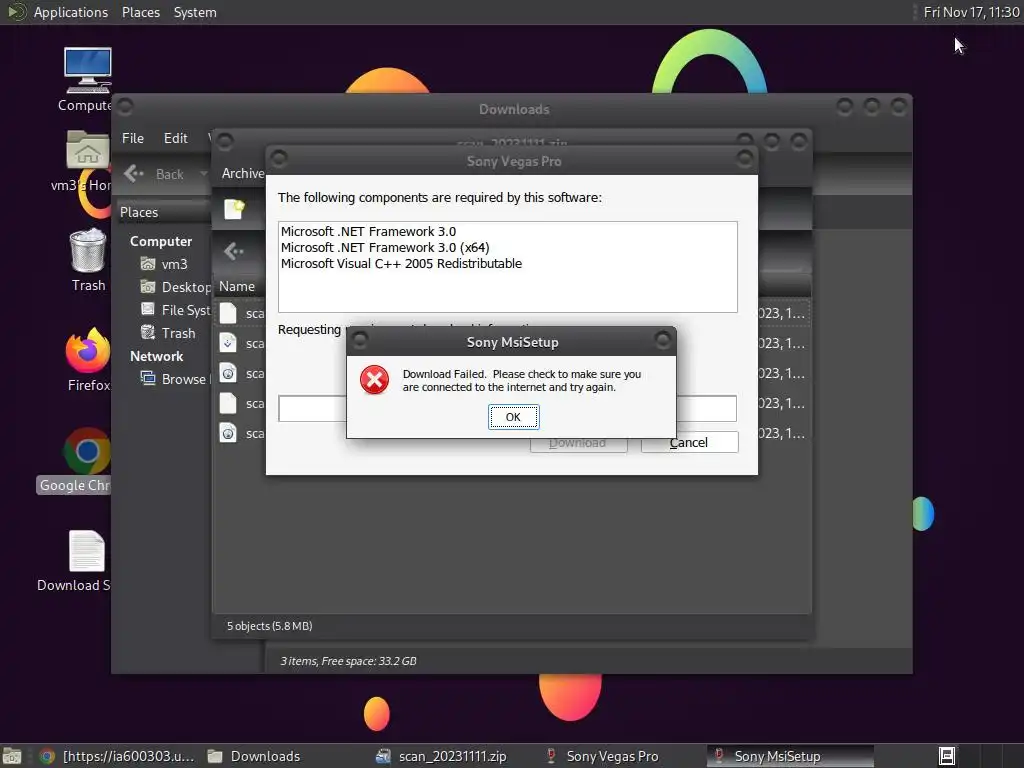
Task: Select Microsoft .NET Framework 3.0 (x64) entry
Action: coord(385,248)
